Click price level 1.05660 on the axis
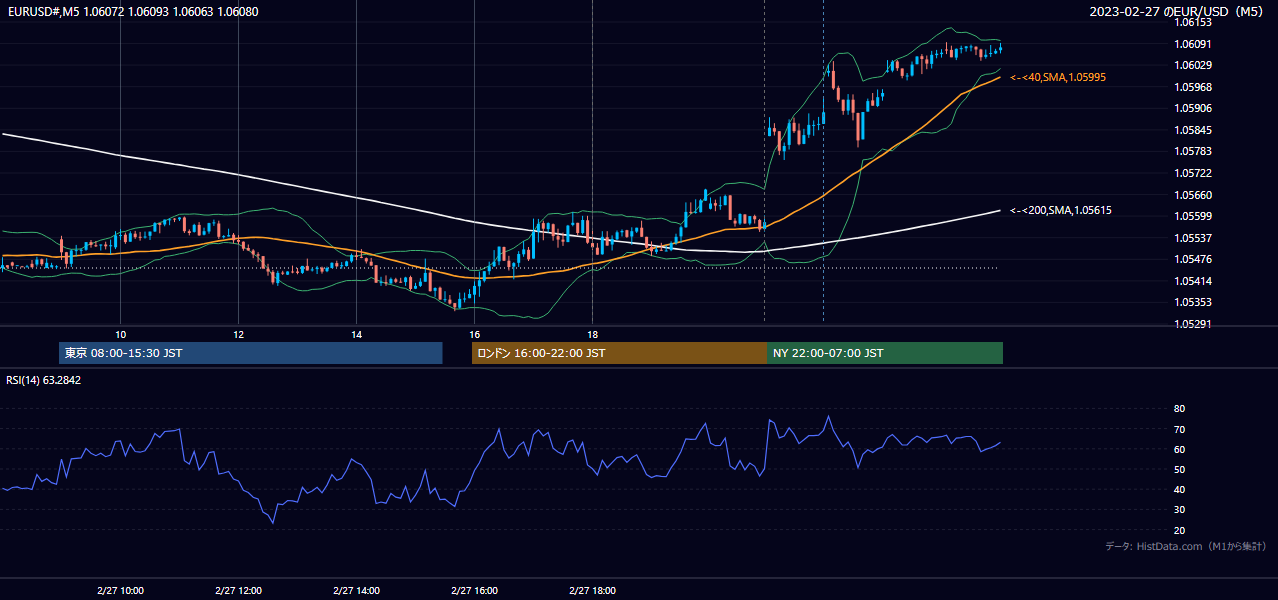1278x600 pixels. point(1192,195)
